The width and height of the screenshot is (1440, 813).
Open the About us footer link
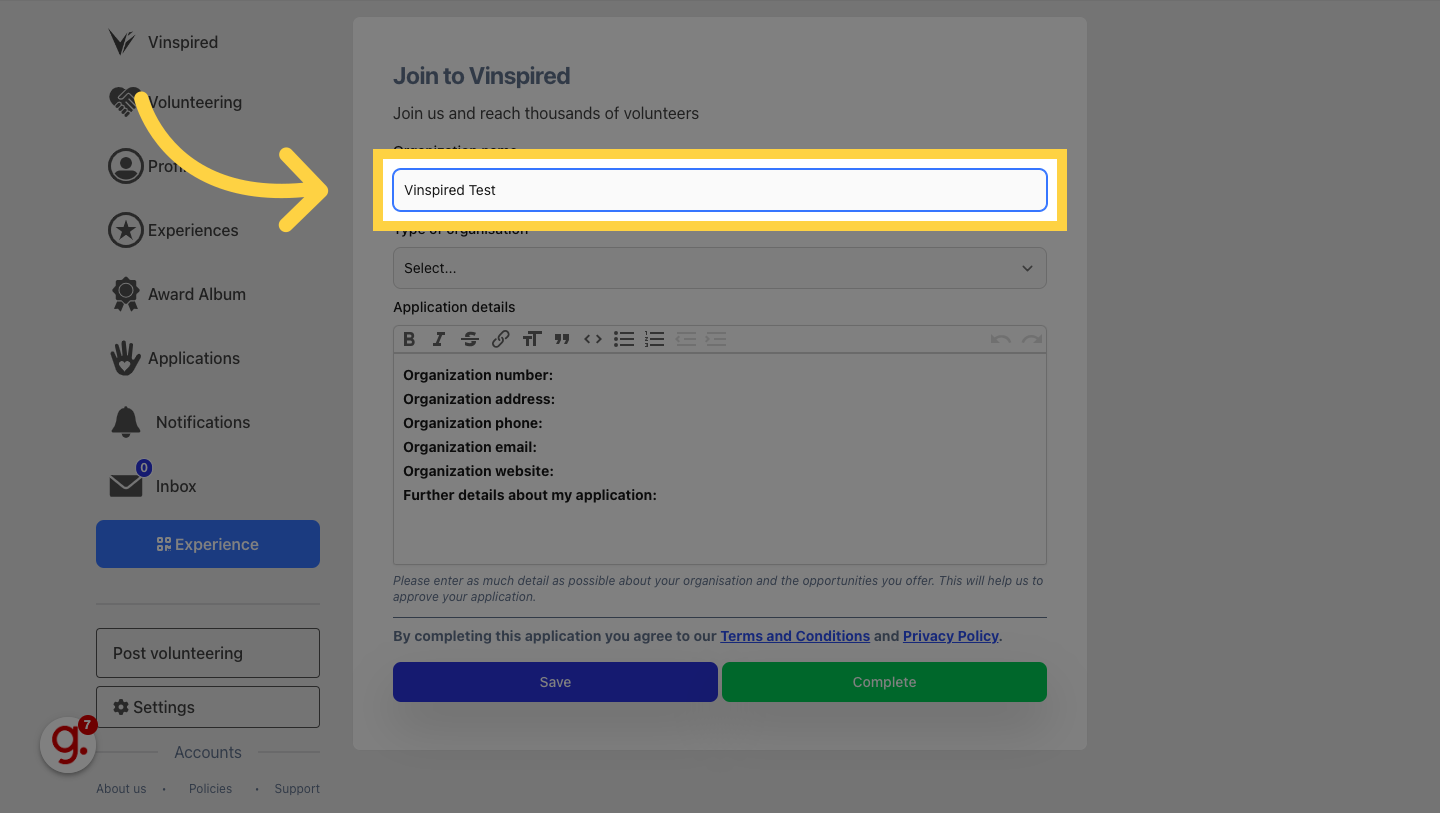click(121, 789)
